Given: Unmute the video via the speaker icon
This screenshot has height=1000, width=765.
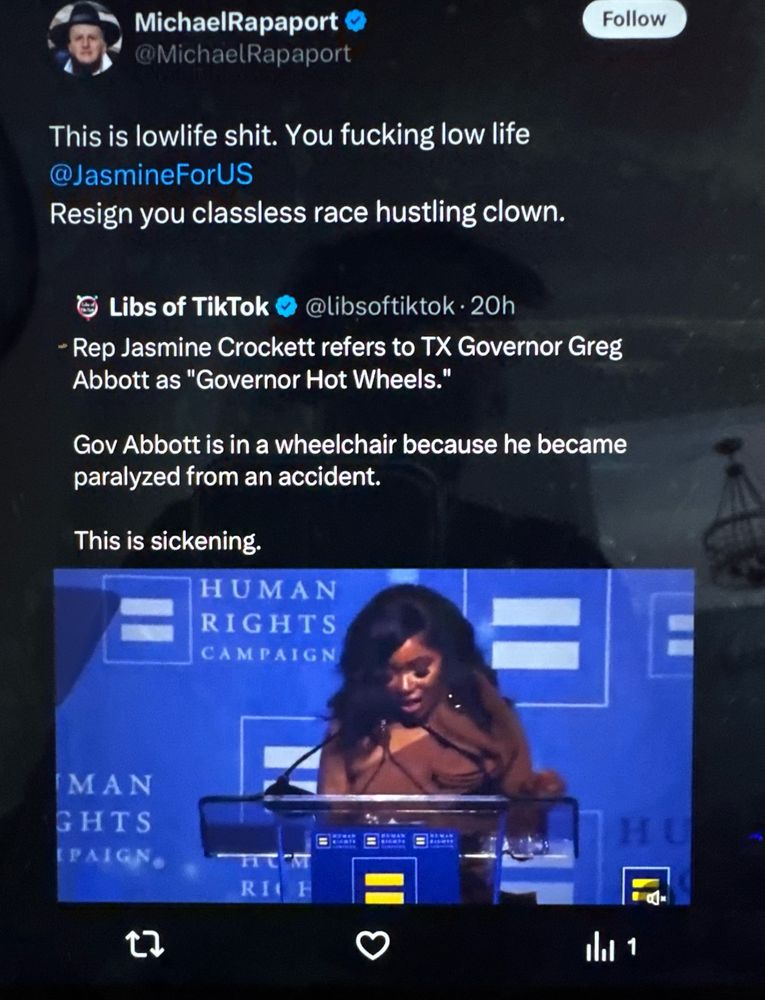Looking at the screenshot, I should coord(657,897).
